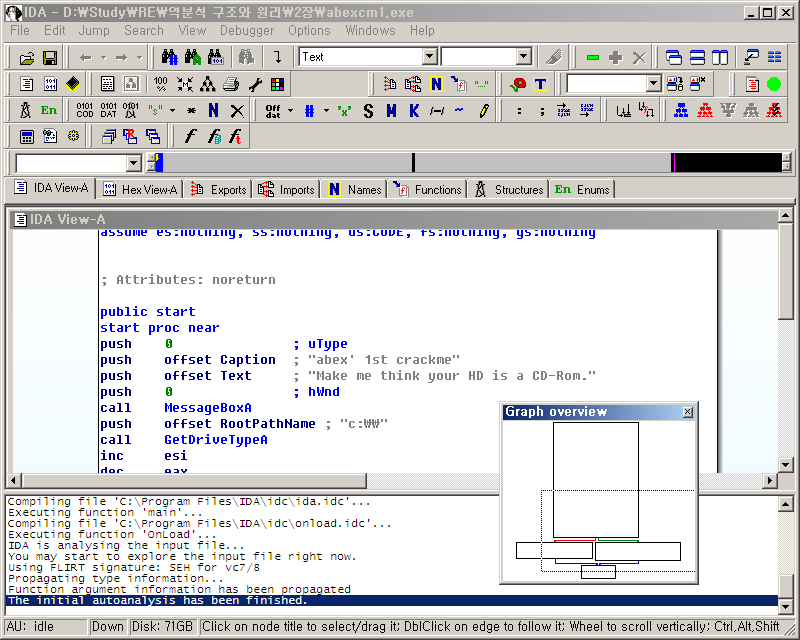The height and width of the screenshot is (640, 800).
Task: Close the Graph overview panel
Action: pos(688,412)
